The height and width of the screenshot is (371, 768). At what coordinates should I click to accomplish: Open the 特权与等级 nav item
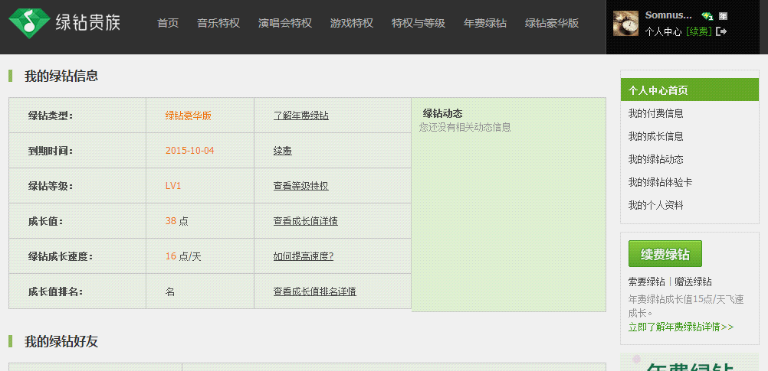point(418,23)
